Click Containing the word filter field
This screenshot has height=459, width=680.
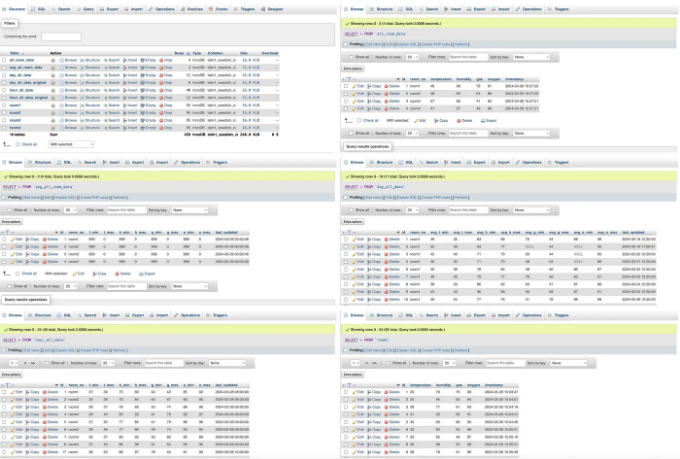pyautogui.click(x=61, y=37)
